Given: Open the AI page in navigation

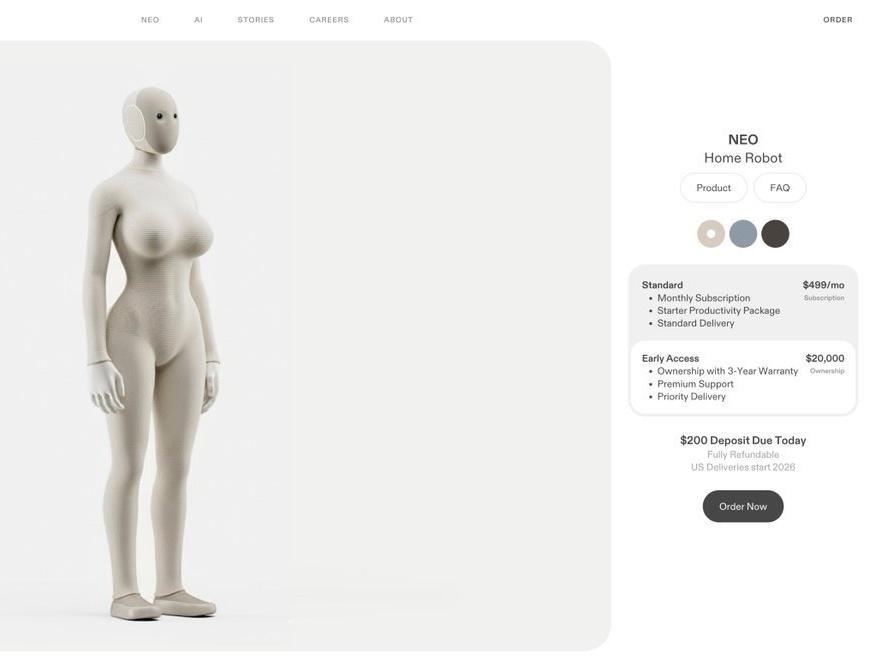Looking at the screenshot, I should click(198, 20).
